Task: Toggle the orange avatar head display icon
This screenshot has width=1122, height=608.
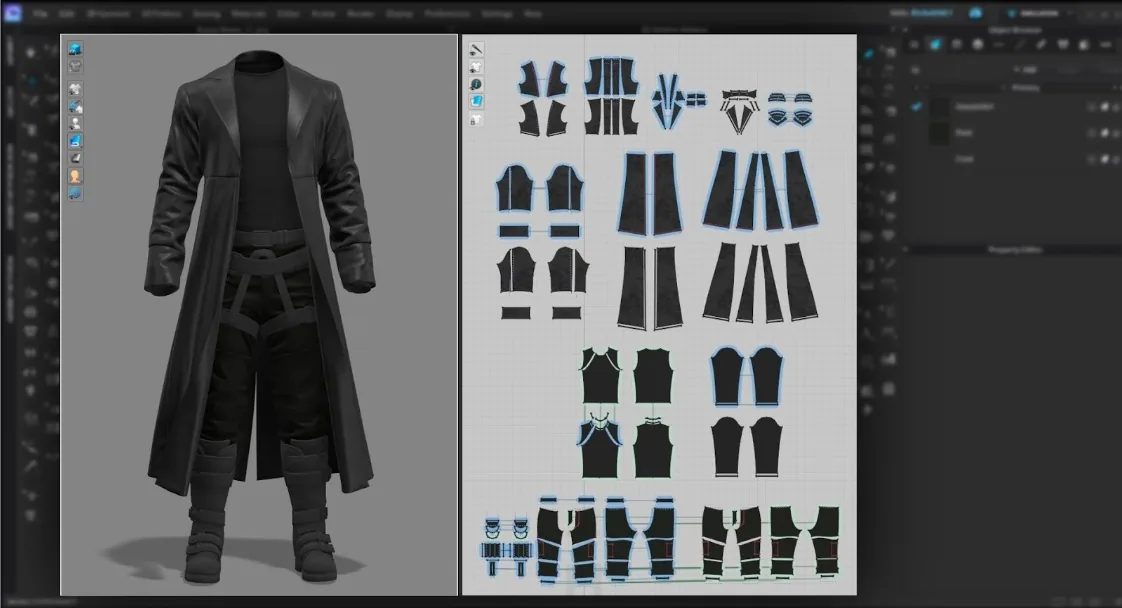Action: pos(75,176)
